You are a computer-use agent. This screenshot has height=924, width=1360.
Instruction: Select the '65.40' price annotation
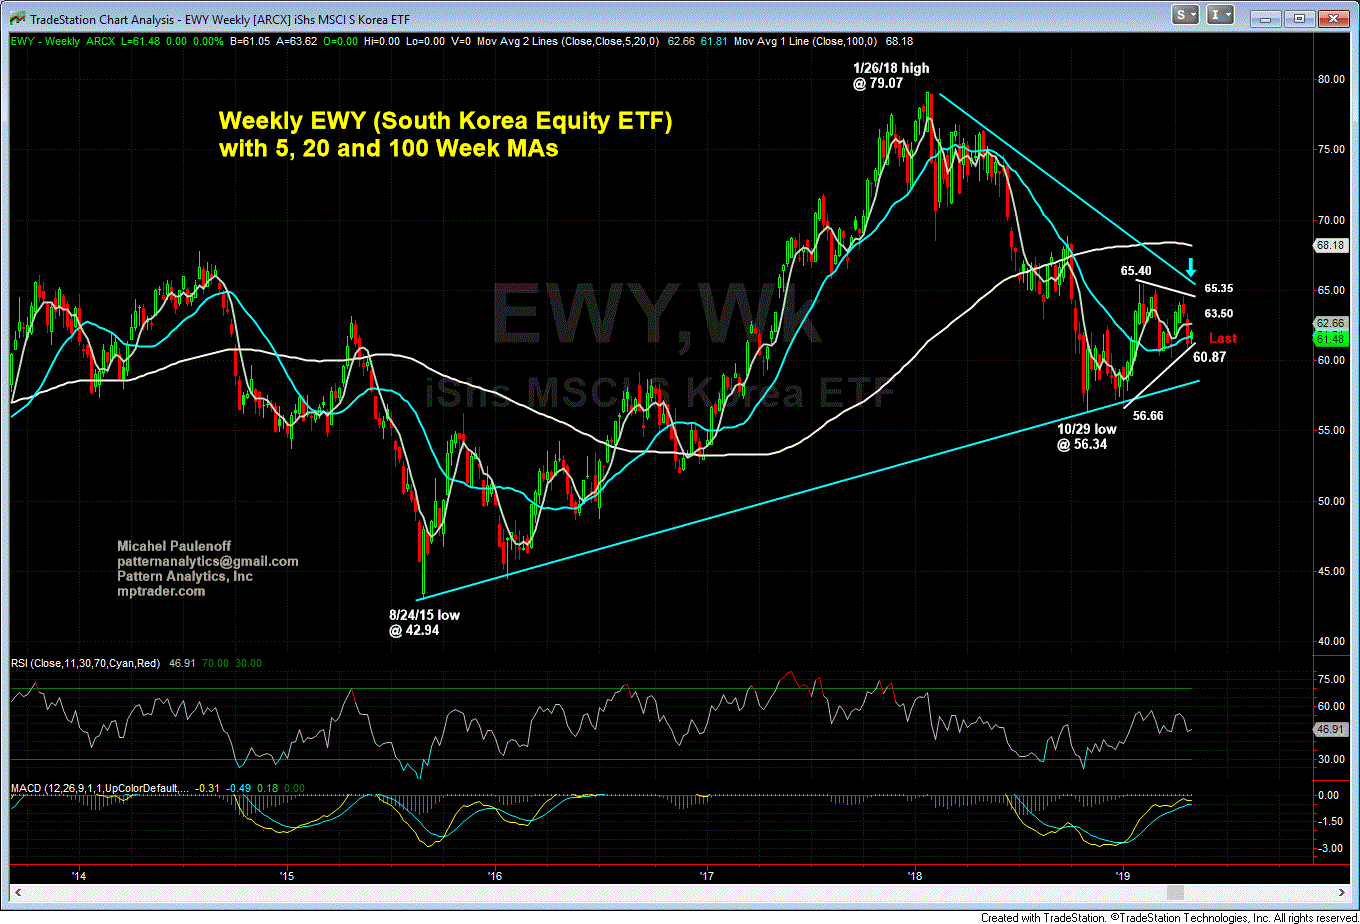pyautogui.click(x=1136, y=270)
